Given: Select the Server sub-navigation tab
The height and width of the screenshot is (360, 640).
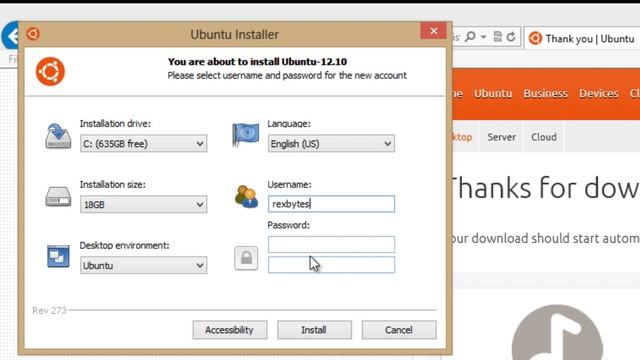Looking at the screenshot, I should click(x=502, y=137).
